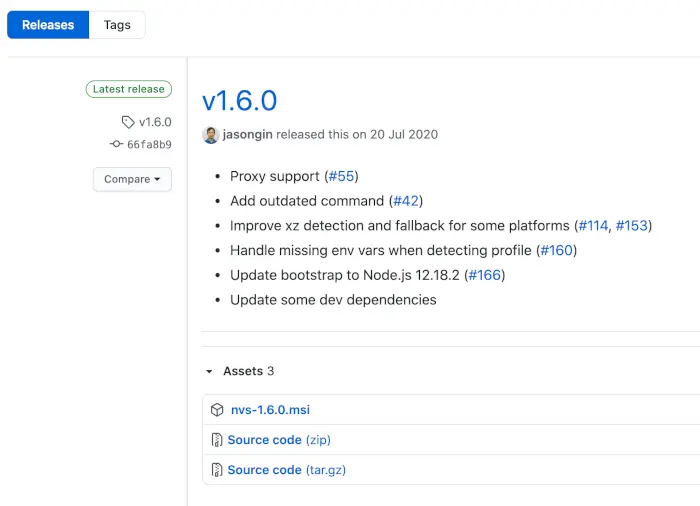Click 'Handle missing env vars when detecting profile'
Screen dimensions: 700x506
[381, 251]
